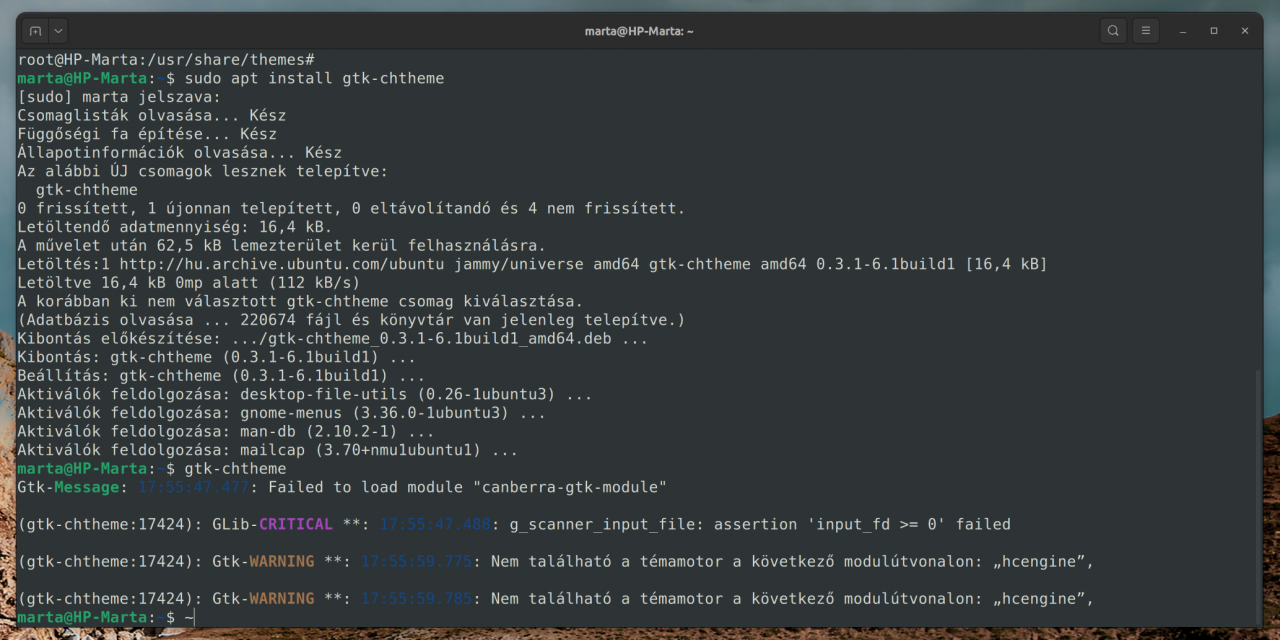Click the green Gtk-Message label
Viewport: 1280px width, 640px height.
(68, 487)
